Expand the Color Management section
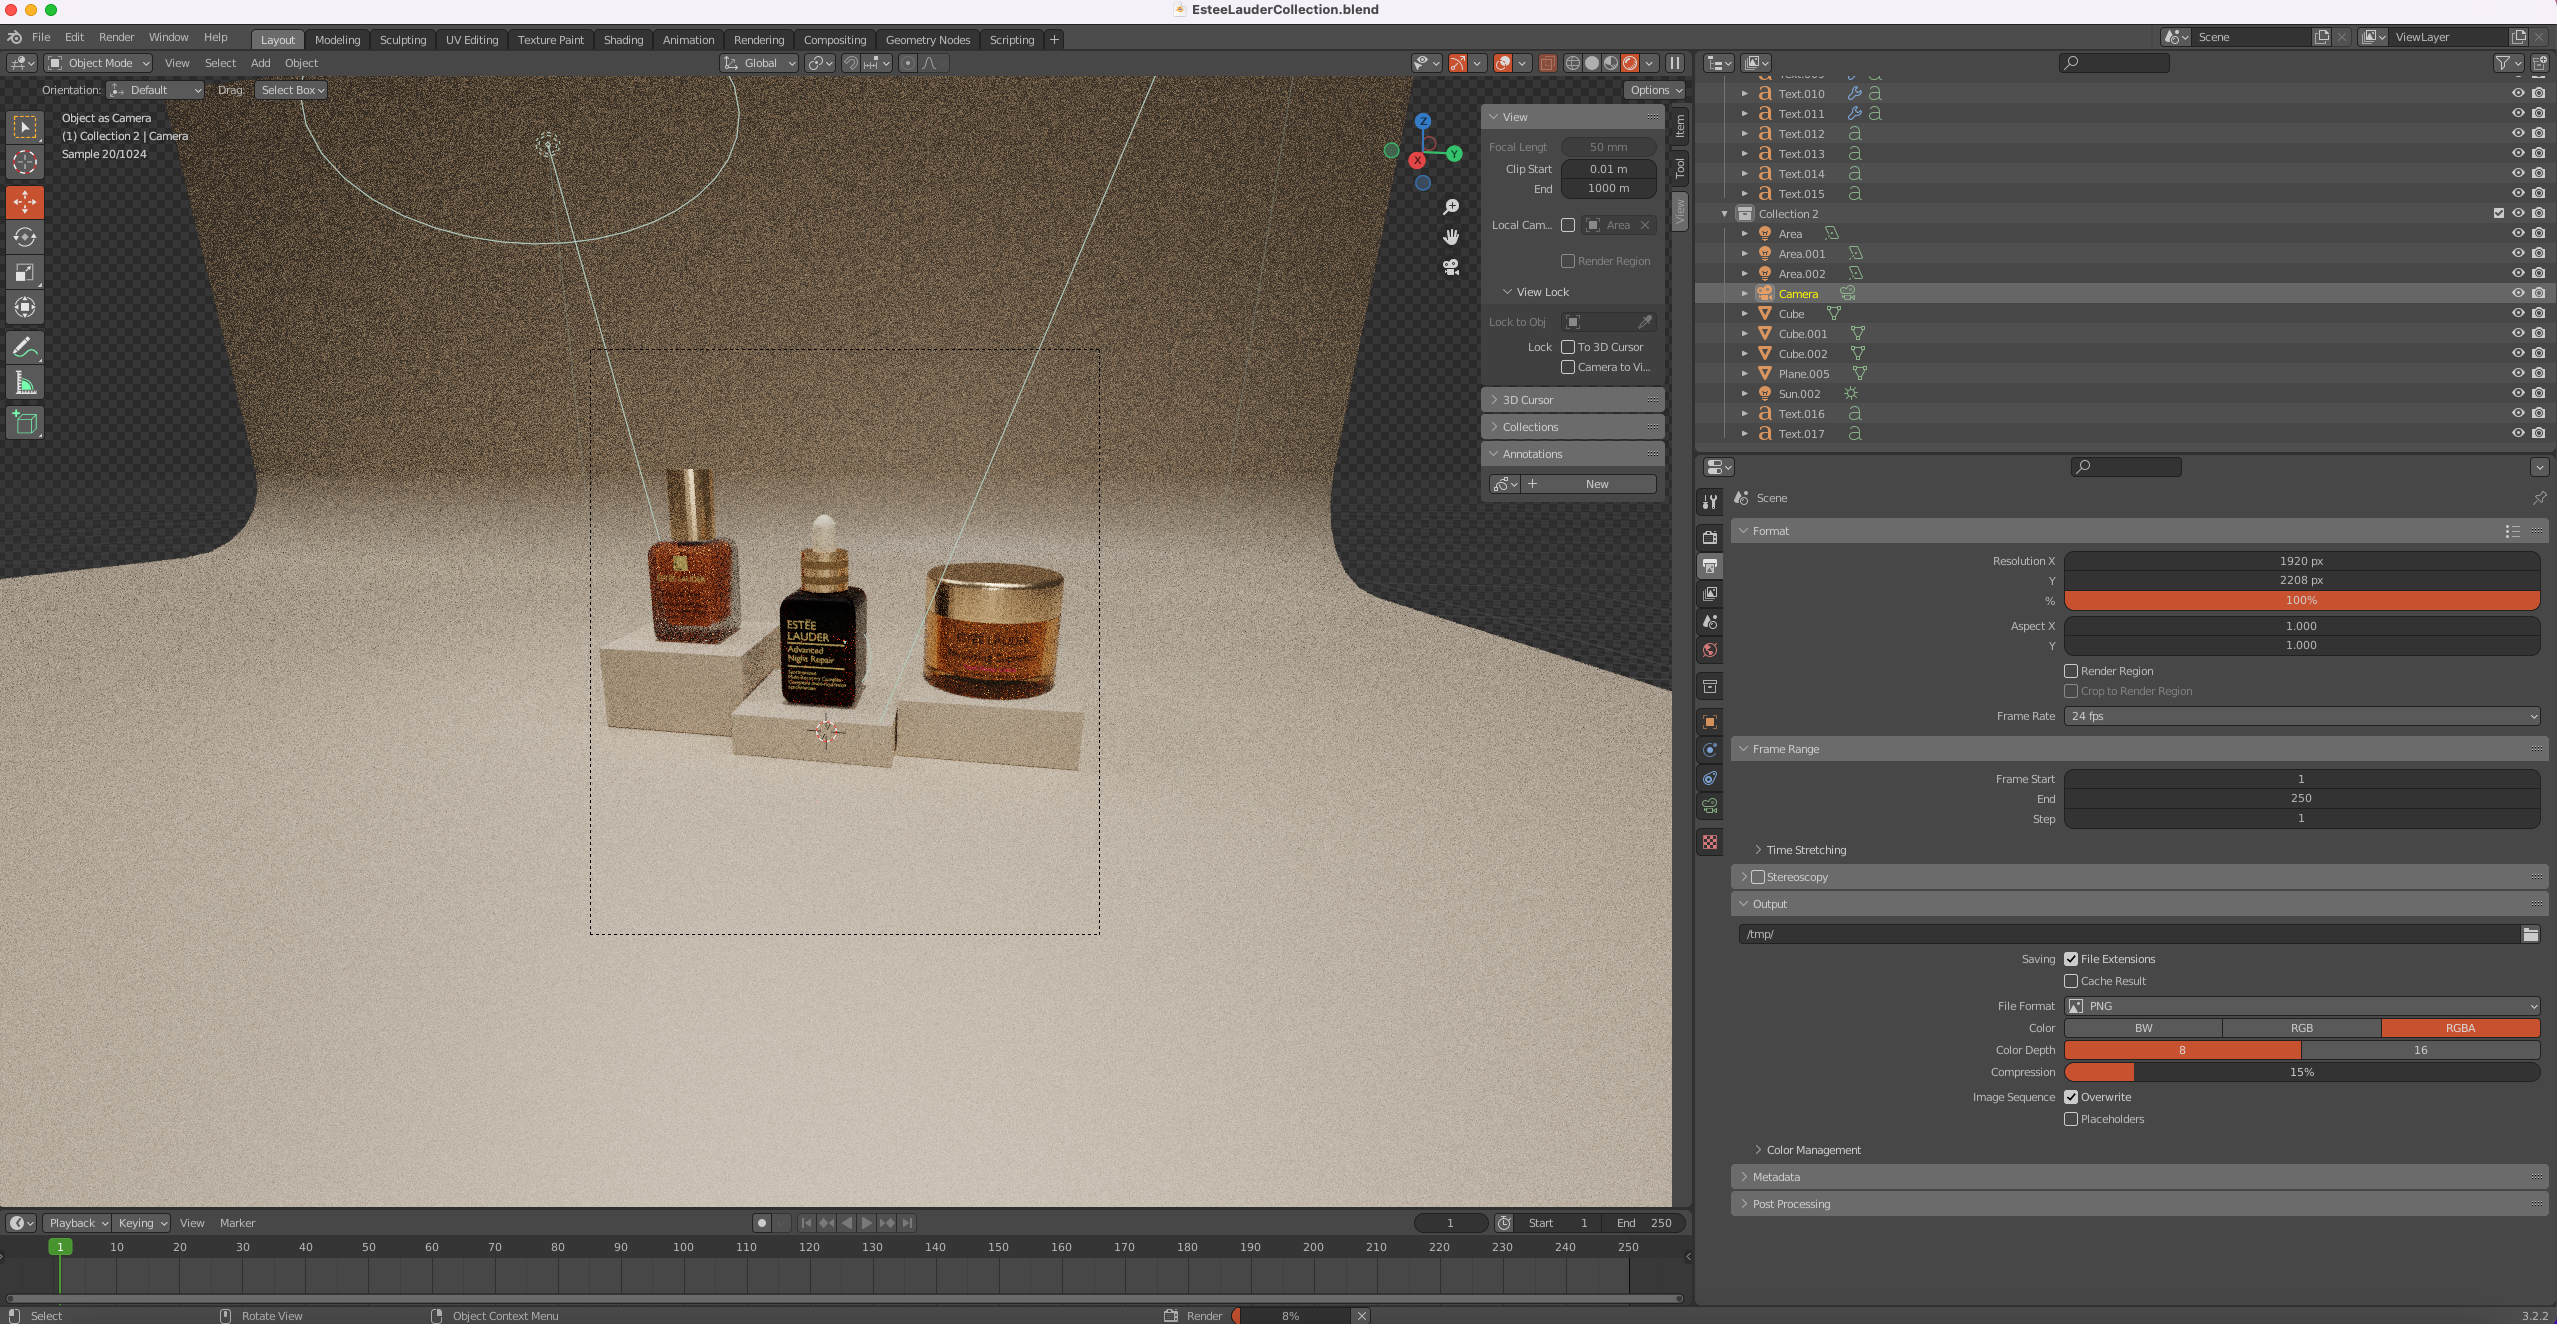The image size is (2557, 1324). 1812,1150
